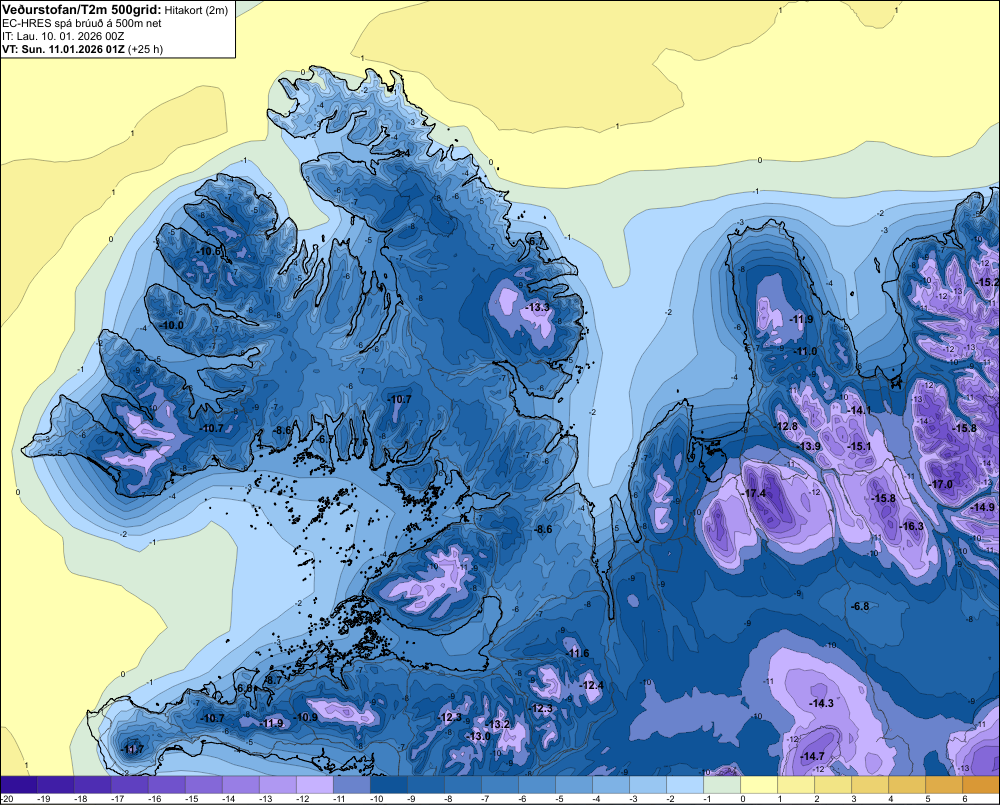The height and width of the screenshot is (805, 1000).
Task: Click the -14.7 temperature value
Action: tap(813, 756)
